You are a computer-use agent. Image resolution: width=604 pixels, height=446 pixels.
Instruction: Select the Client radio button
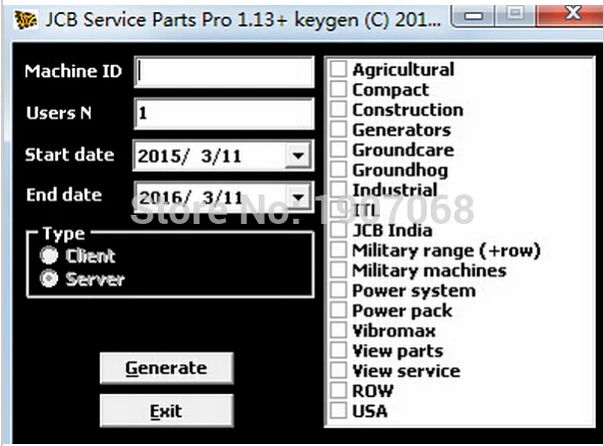coord(49,255)
